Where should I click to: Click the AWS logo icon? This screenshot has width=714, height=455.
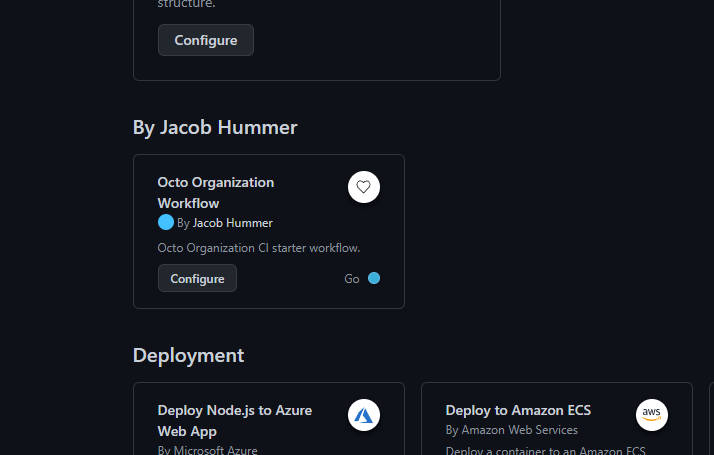click(x=652, y=415)
